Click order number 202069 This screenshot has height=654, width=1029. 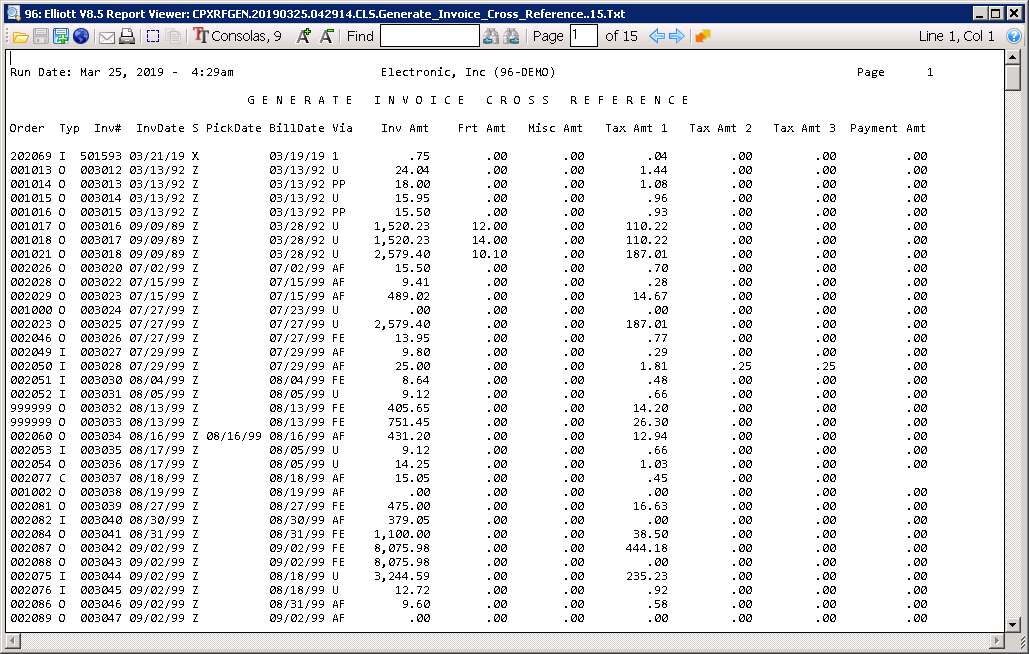pyautogui.click(x=30, y=156)
